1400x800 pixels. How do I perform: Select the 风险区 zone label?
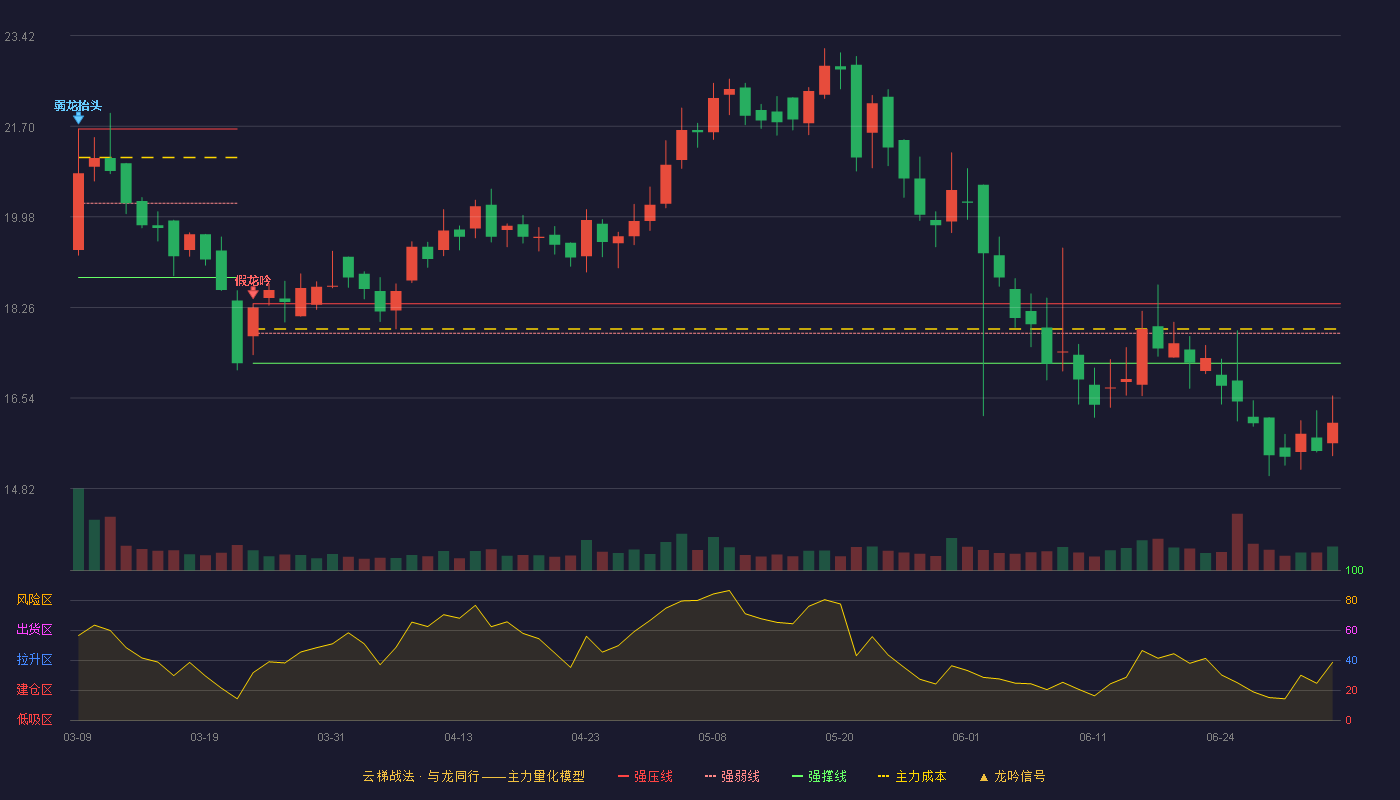34,600
